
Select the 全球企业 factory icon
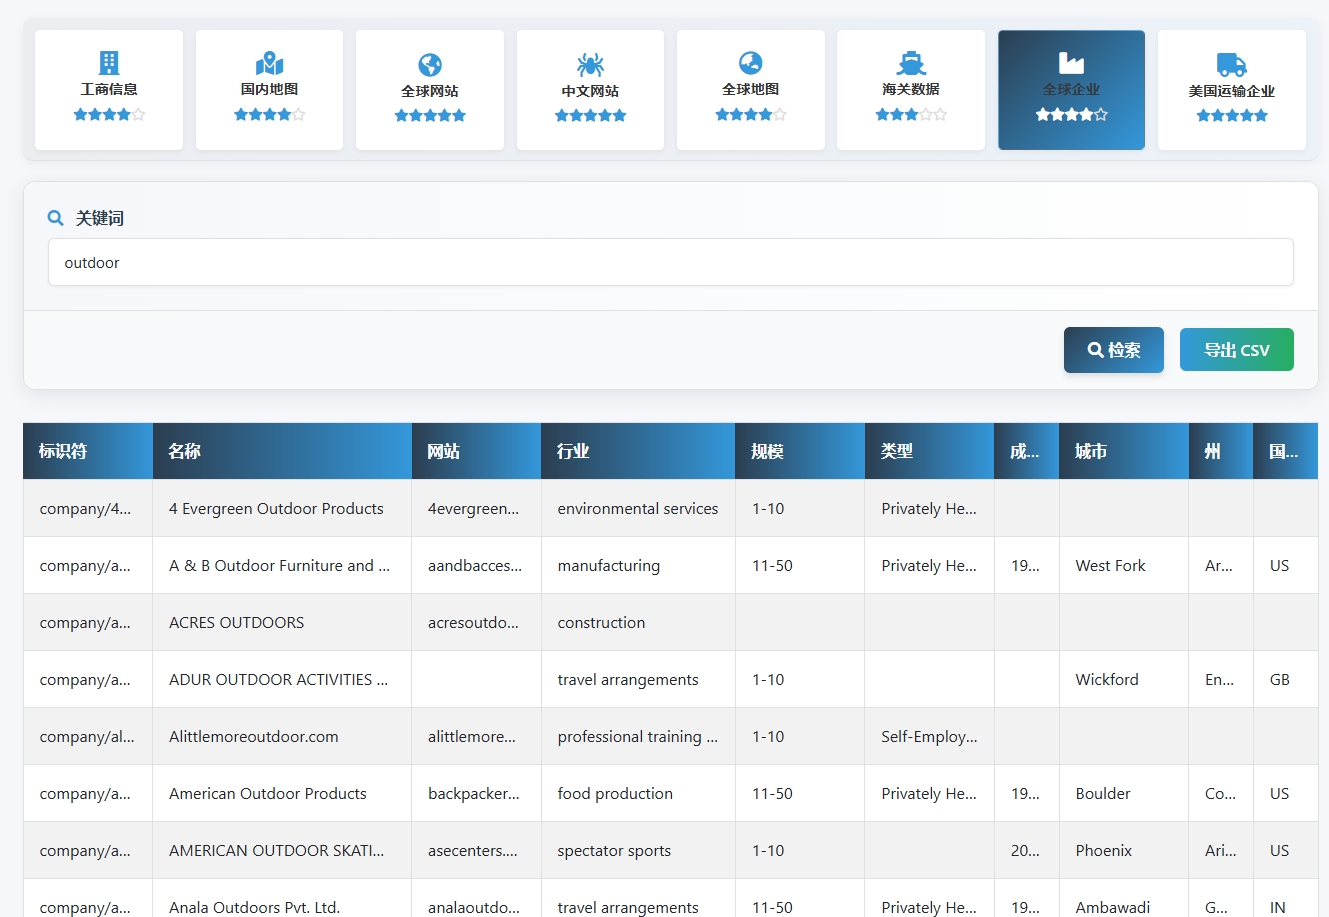(x=1071, y=63)
